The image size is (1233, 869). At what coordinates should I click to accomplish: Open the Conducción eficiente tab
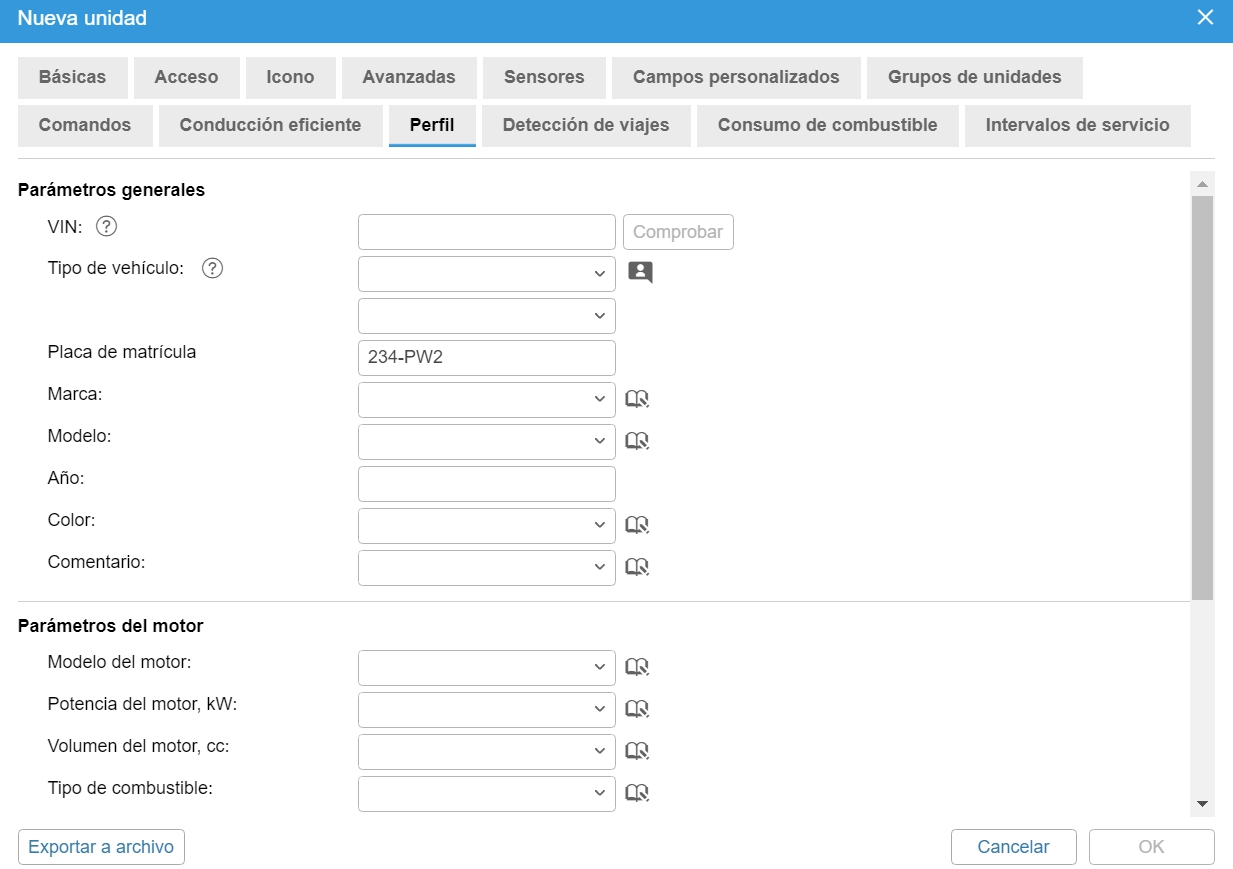[270, 126]
